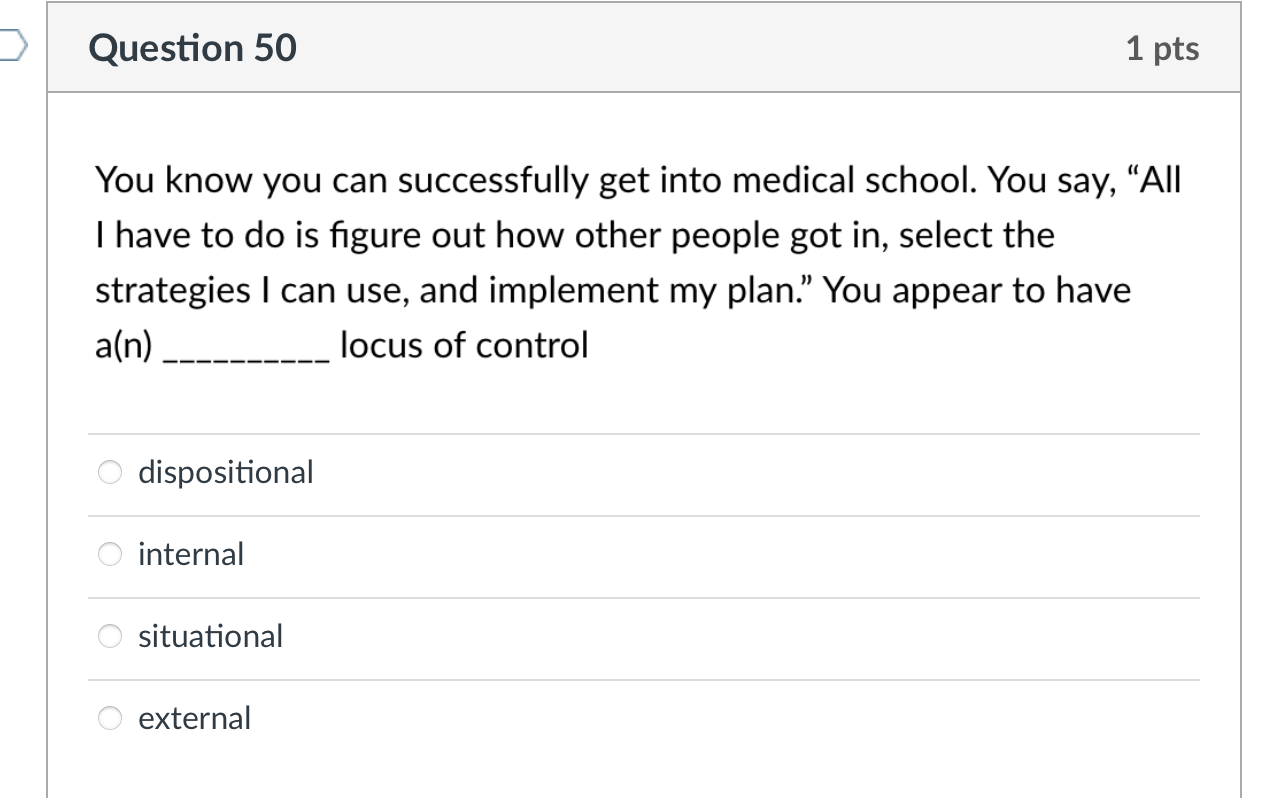Click the gray Question 50 header bar
The width and height of the screenshot is (1276, 798).
(x=640, y=47)
